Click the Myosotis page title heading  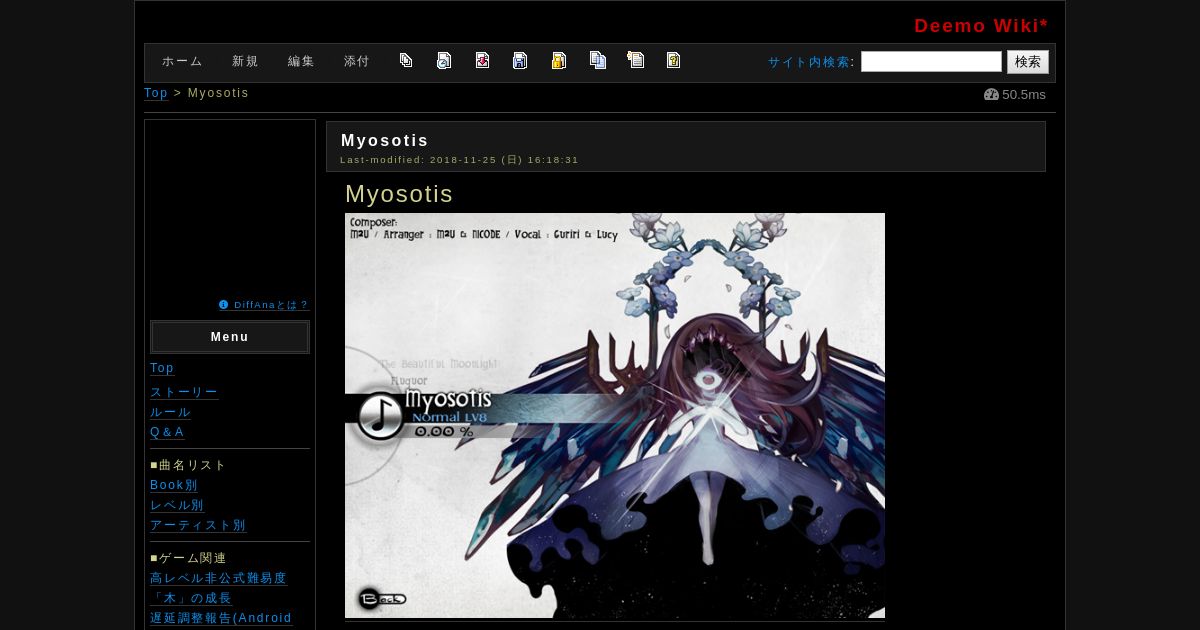[385, 140]
